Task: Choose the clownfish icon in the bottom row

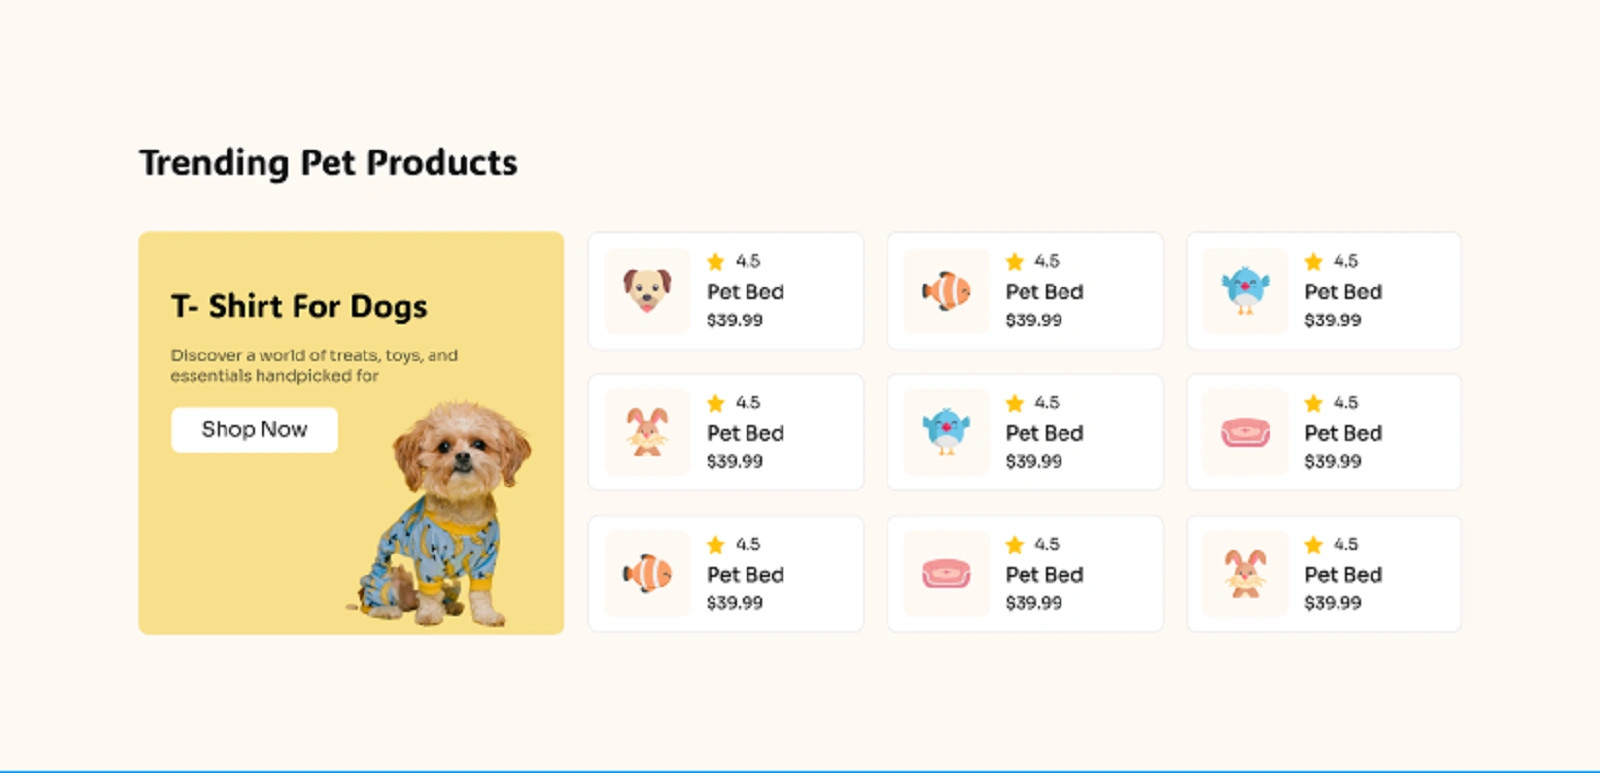Action: (647, 574)
